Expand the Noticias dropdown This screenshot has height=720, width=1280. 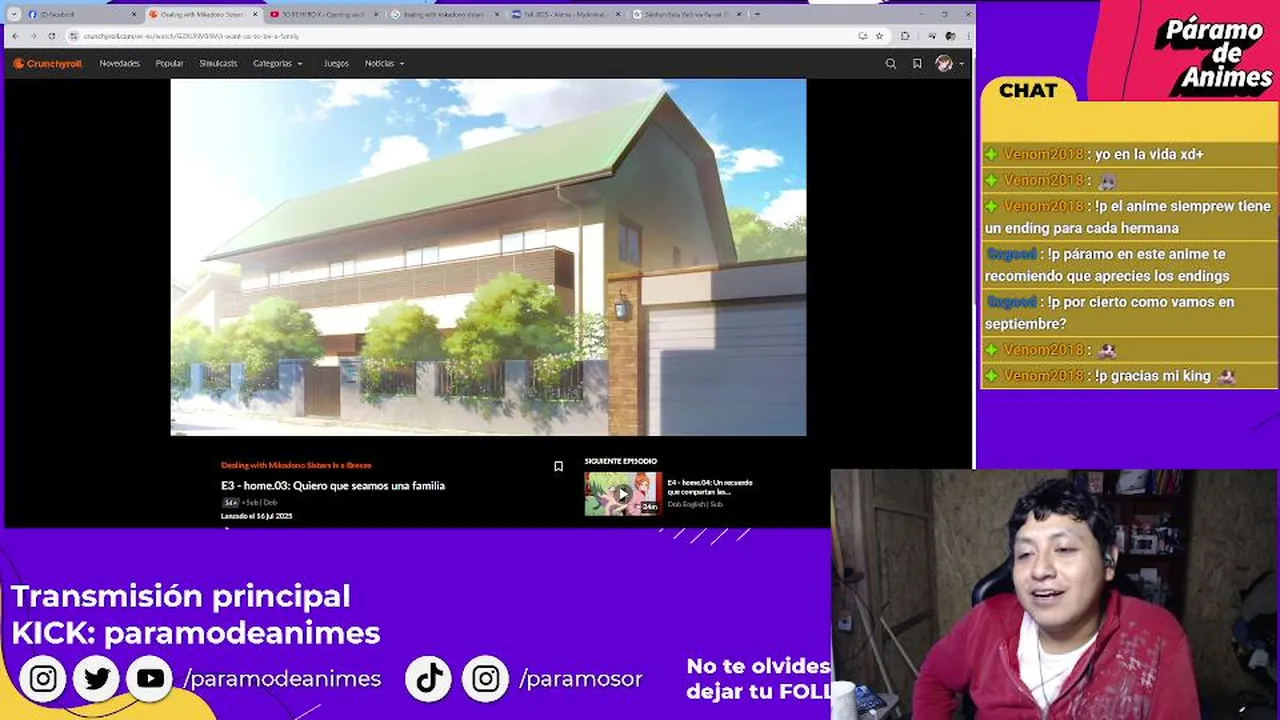pos(384,63)
